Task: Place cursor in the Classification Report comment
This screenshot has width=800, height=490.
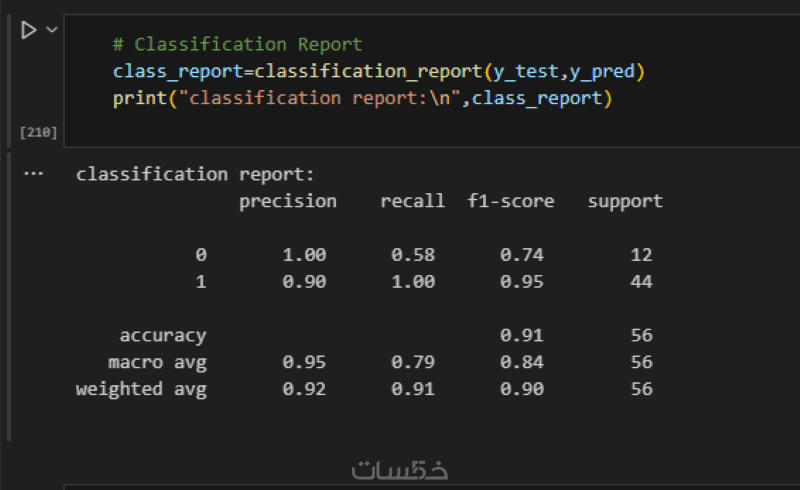Action: coord(238,45)
